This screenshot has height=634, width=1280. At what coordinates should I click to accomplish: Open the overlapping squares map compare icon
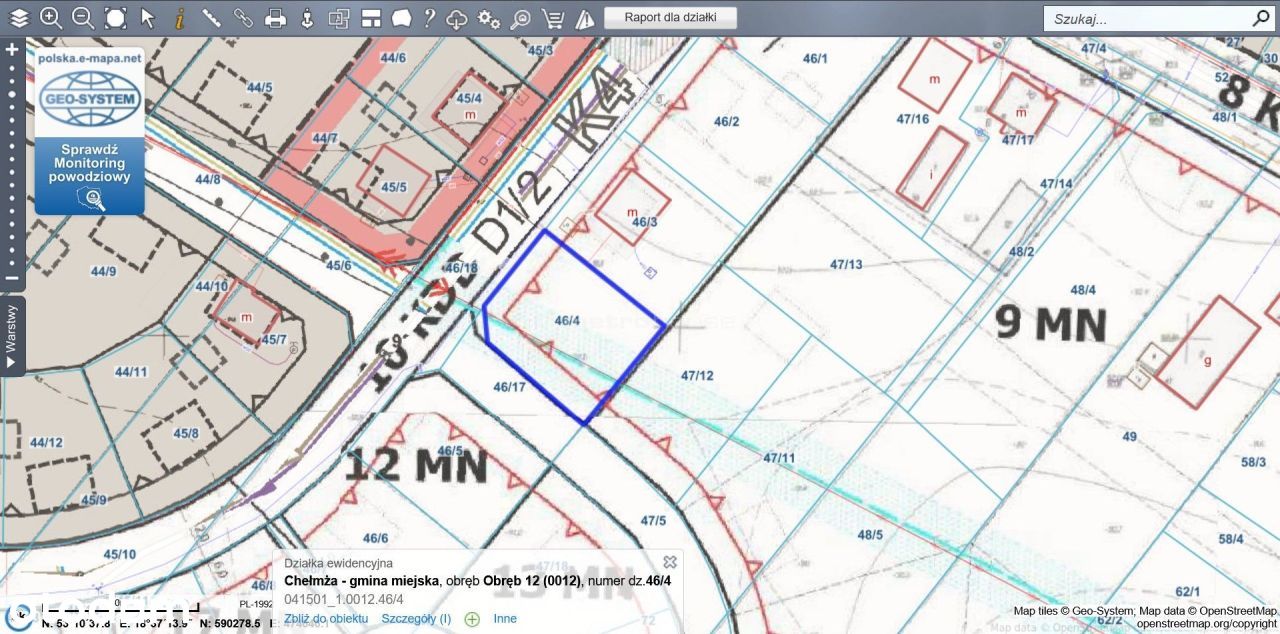point(339,18)
